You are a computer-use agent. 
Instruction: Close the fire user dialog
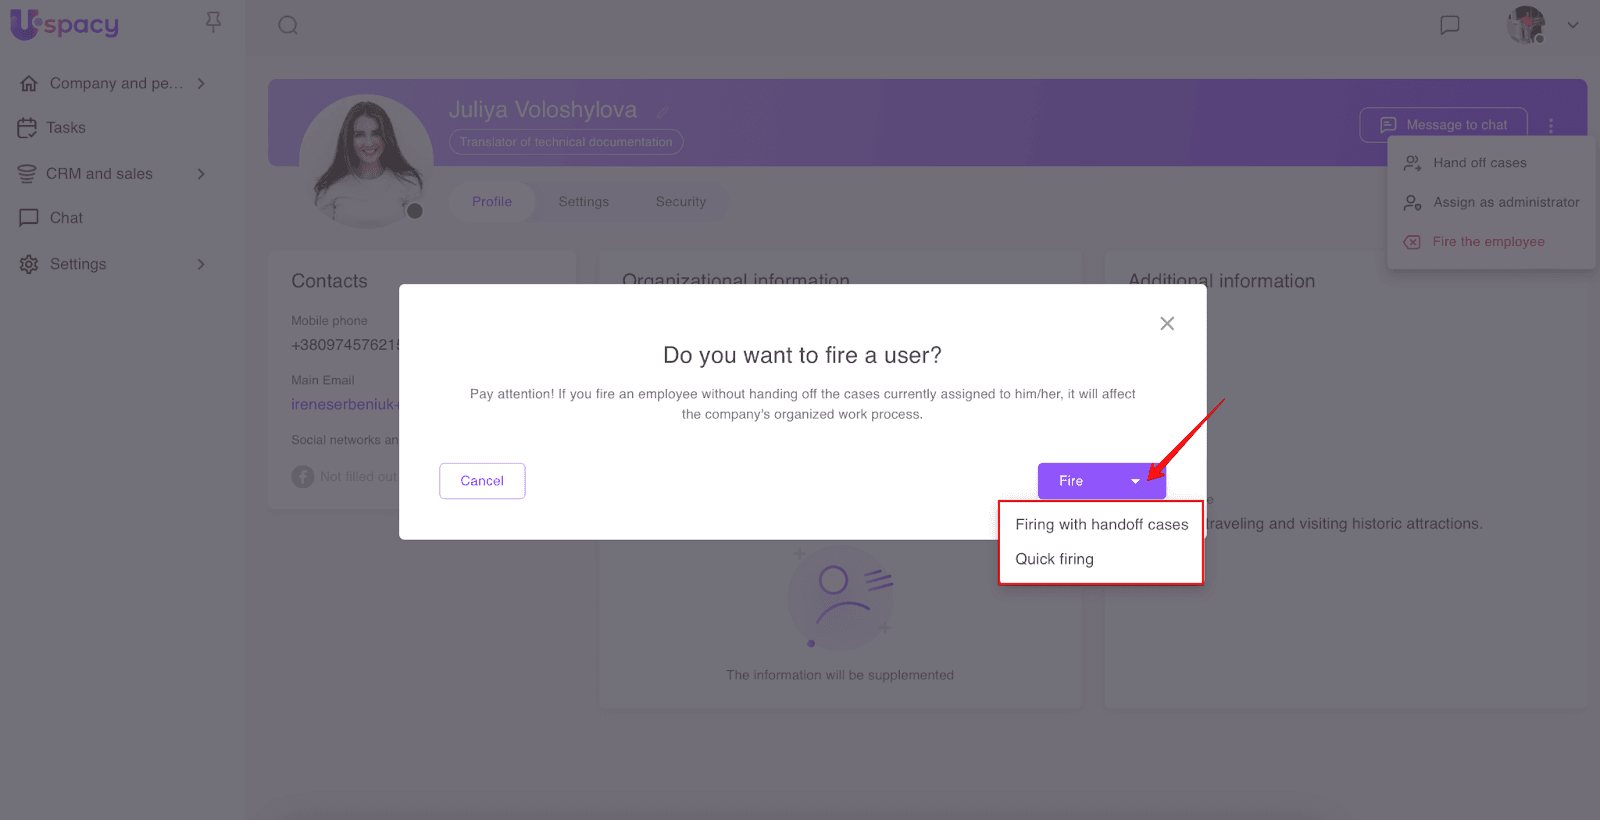[x=1167, y=323]
